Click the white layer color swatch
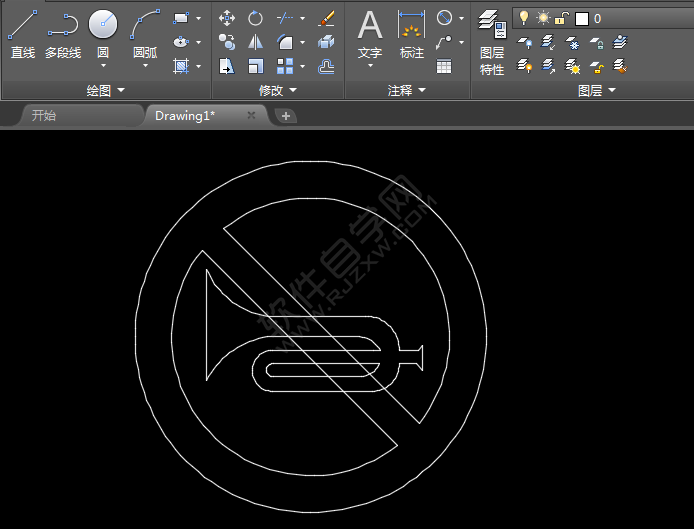This screenshot has height=529, width=694. pos(581,18)
